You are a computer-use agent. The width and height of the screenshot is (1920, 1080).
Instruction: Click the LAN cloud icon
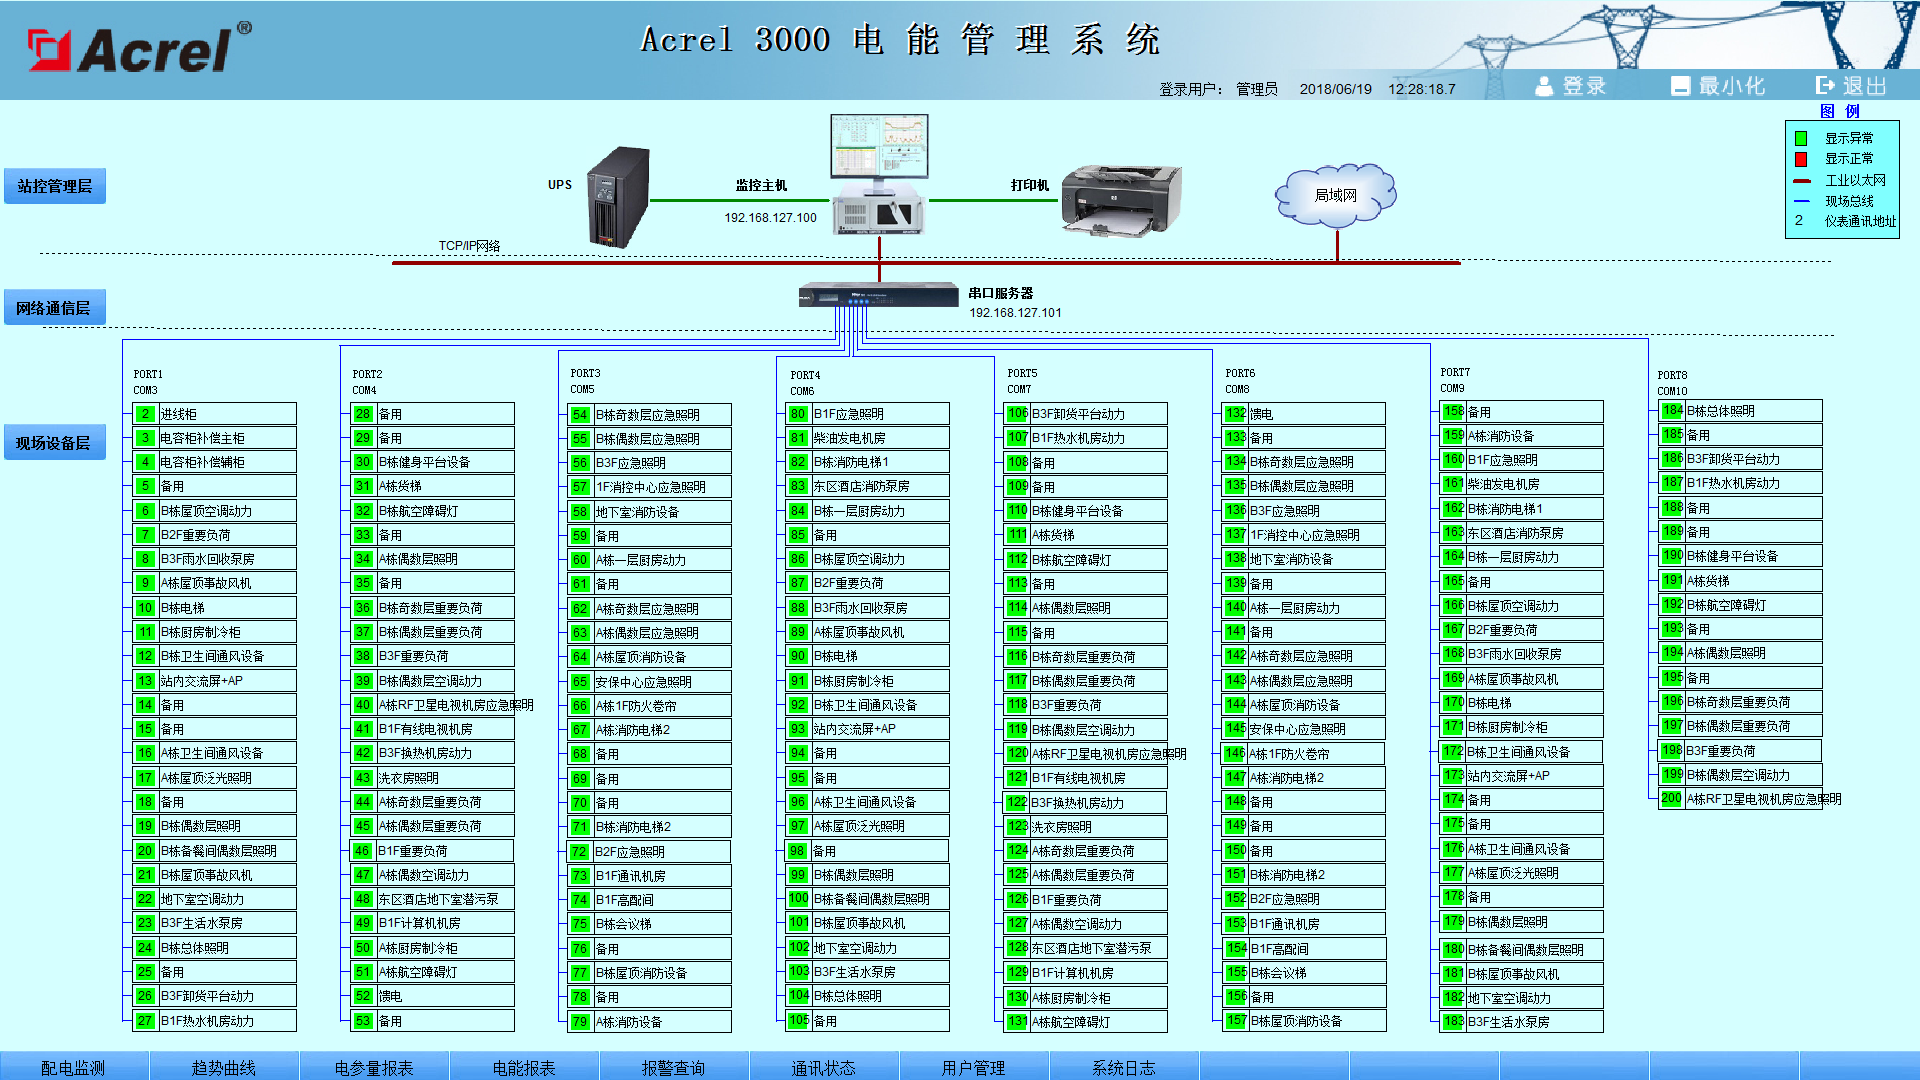[1335, 195]
